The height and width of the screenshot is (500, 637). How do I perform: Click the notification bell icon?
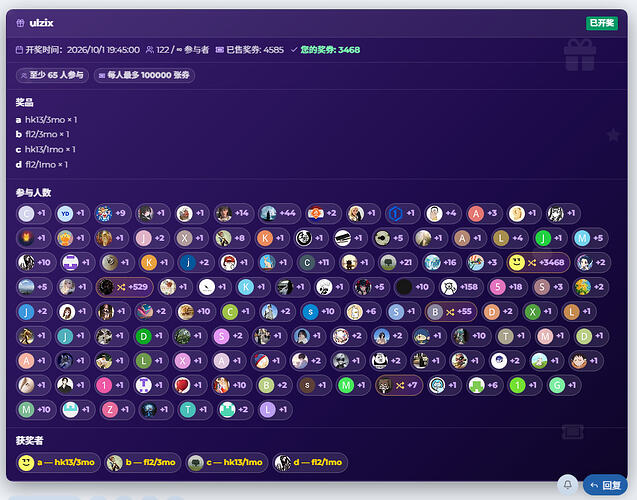pos(568,484)
